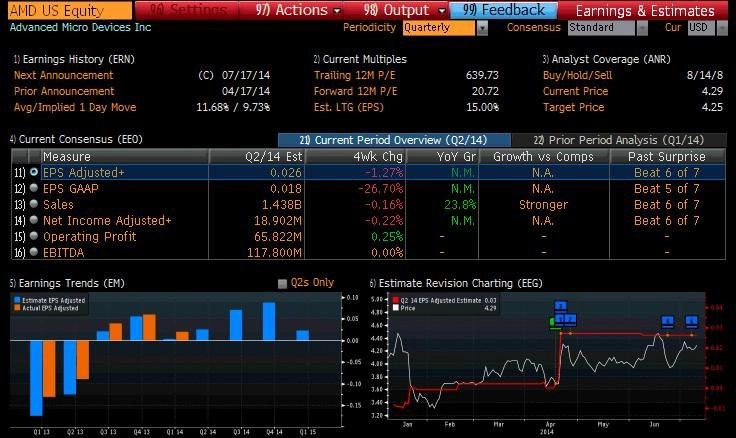The image size is (736, 438).
Task: Click the Net Income Adjusted+ row label
Action: [x=107, y=221]
